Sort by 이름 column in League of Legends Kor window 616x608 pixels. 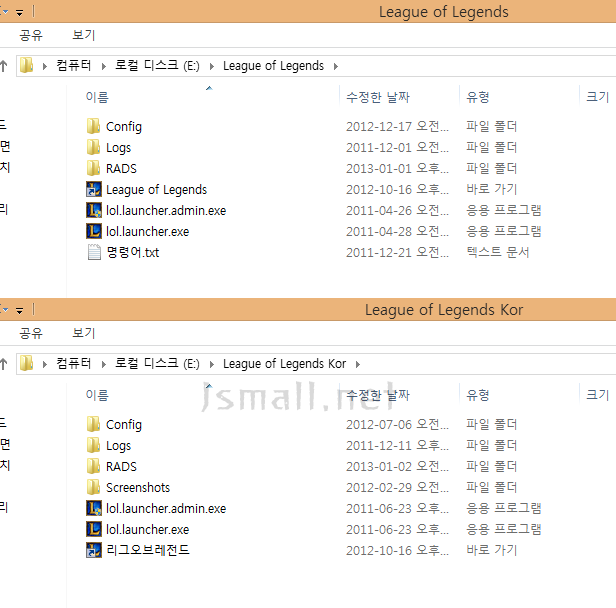pos(97,395)
